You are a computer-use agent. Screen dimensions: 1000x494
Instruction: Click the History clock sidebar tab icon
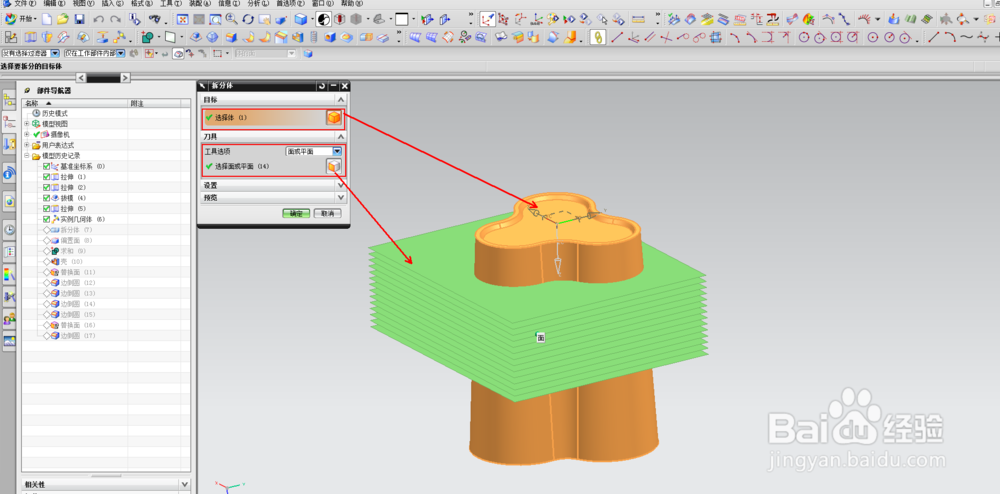click(9, 229)
